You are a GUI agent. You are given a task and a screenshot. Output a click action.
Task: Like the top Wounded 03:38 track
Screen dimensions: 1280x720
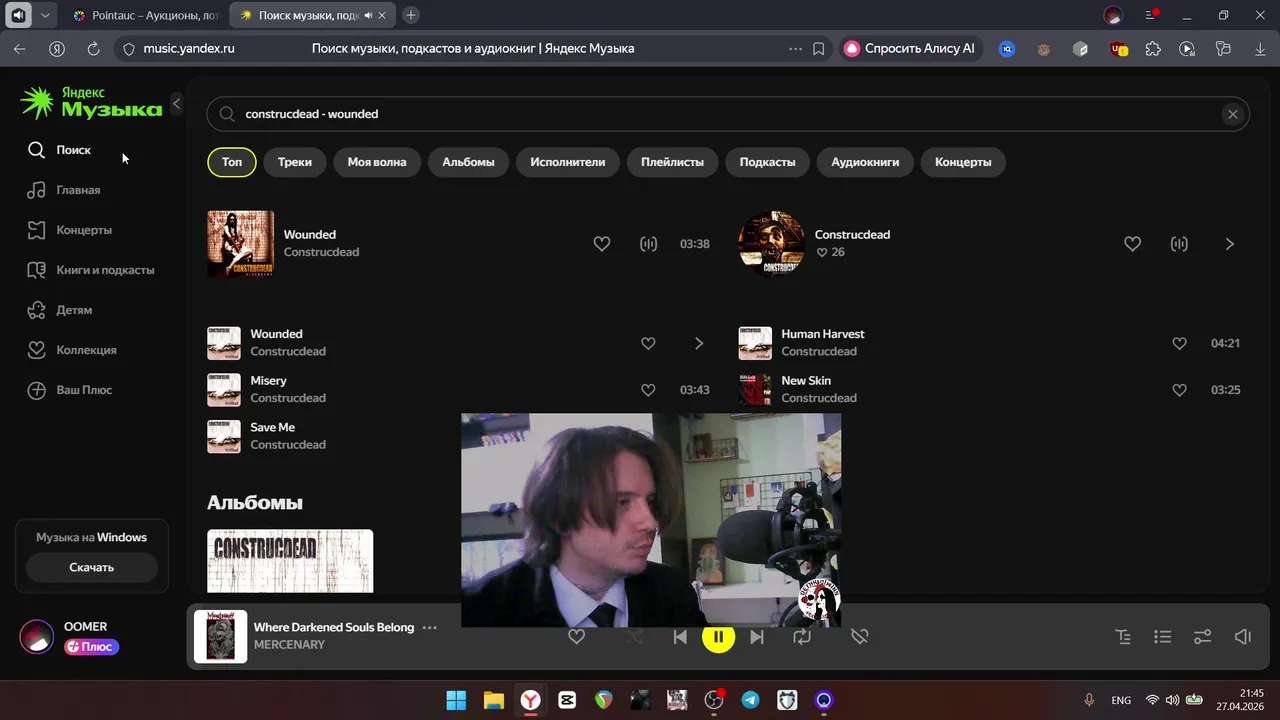tap(602, 244)
